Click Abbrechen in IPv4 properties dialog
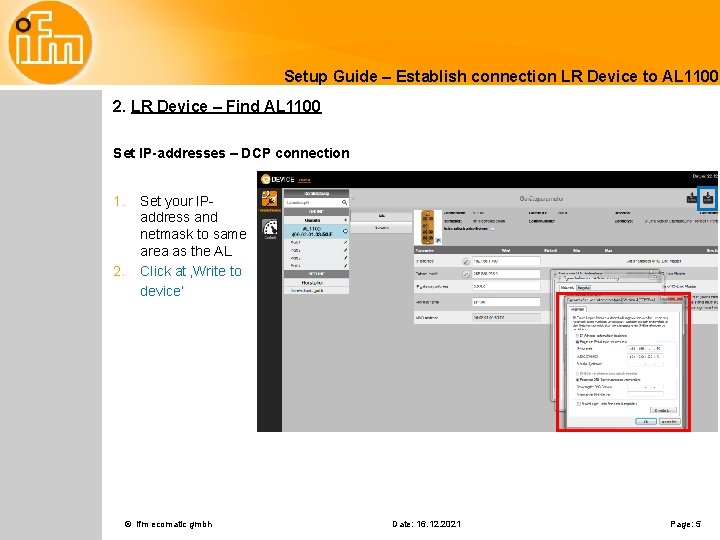Viewport: 720px width, 540px height. (x=669, y=422)
